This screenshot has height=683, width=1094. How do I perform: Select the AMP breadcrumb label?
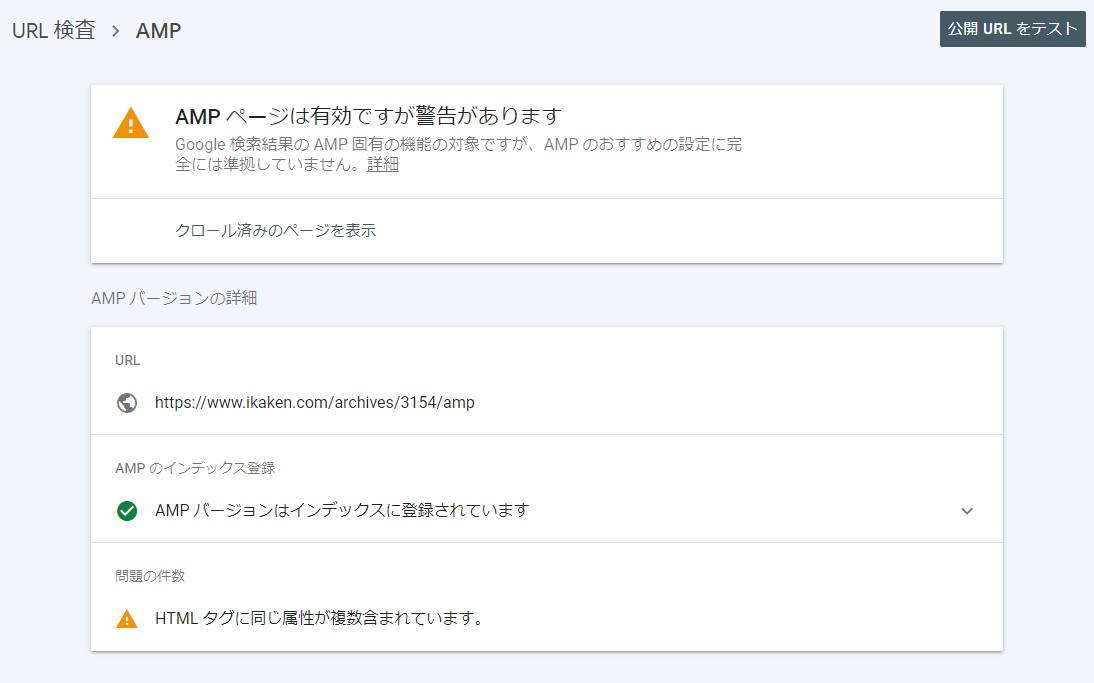coord(158,31)
